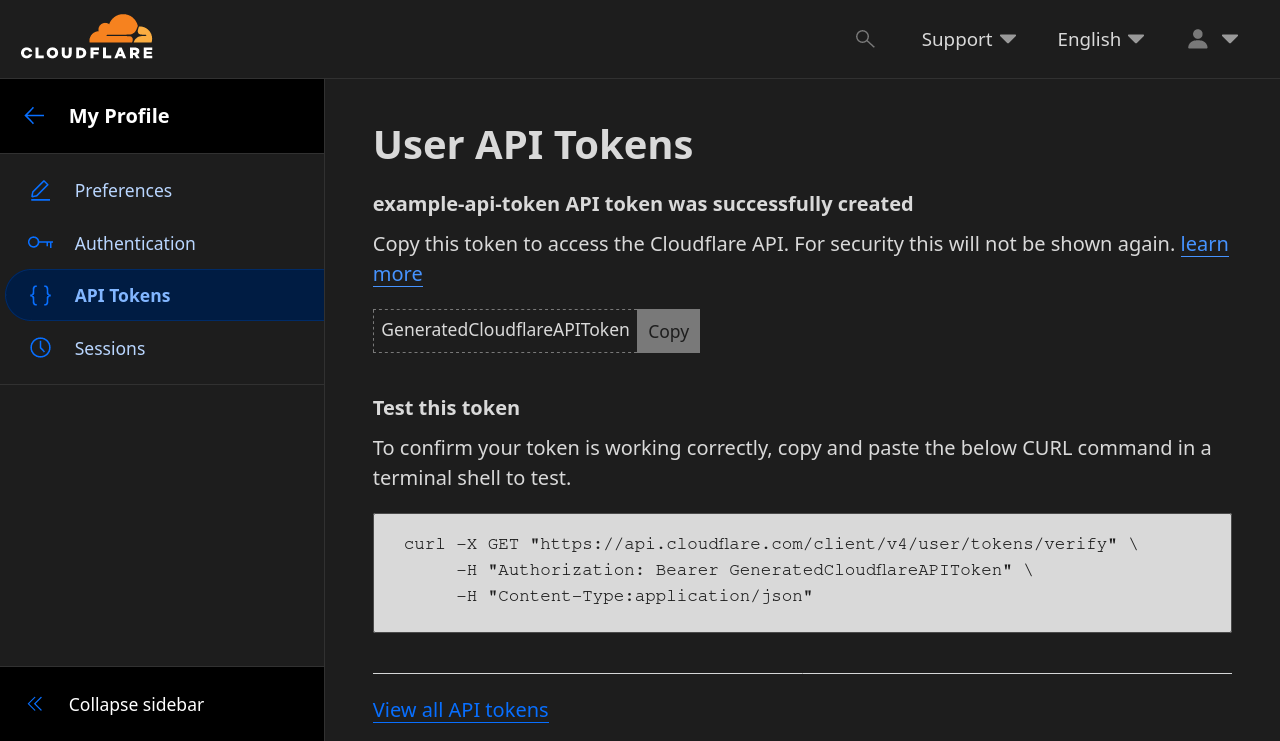Select the Sessions clock icon
Image resolution: width=1280 pixels, height=741 pixels.
[40, 347]
